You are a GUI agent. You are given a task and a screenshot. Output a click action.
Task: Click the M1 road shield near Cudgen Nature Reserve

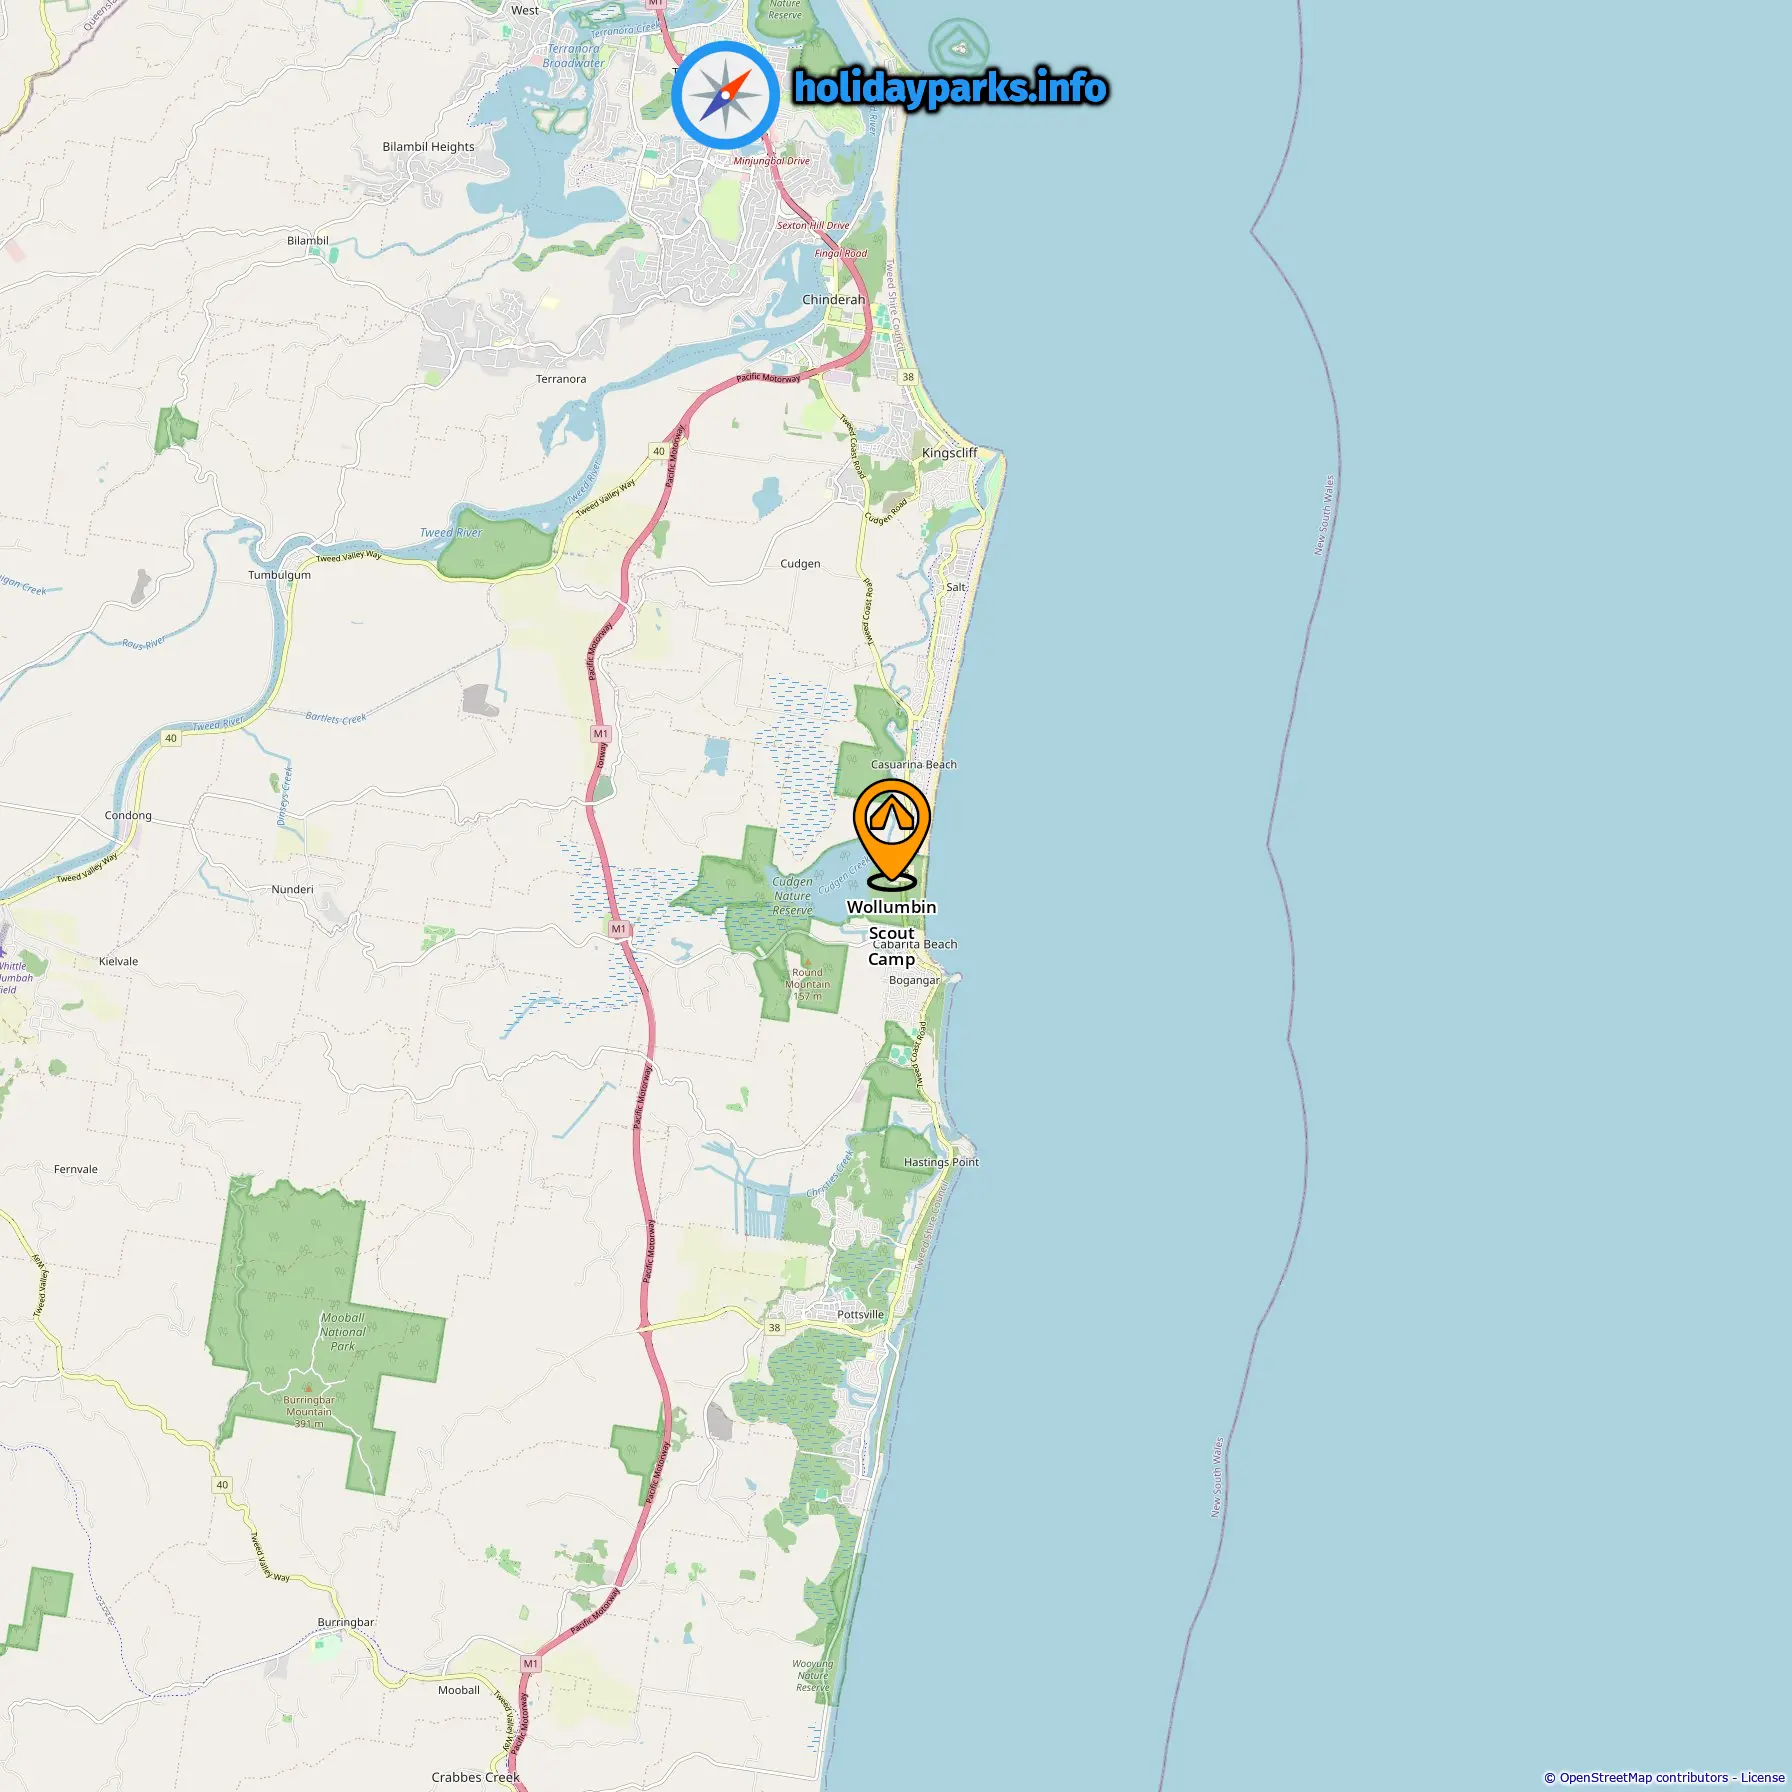[619, 929]
